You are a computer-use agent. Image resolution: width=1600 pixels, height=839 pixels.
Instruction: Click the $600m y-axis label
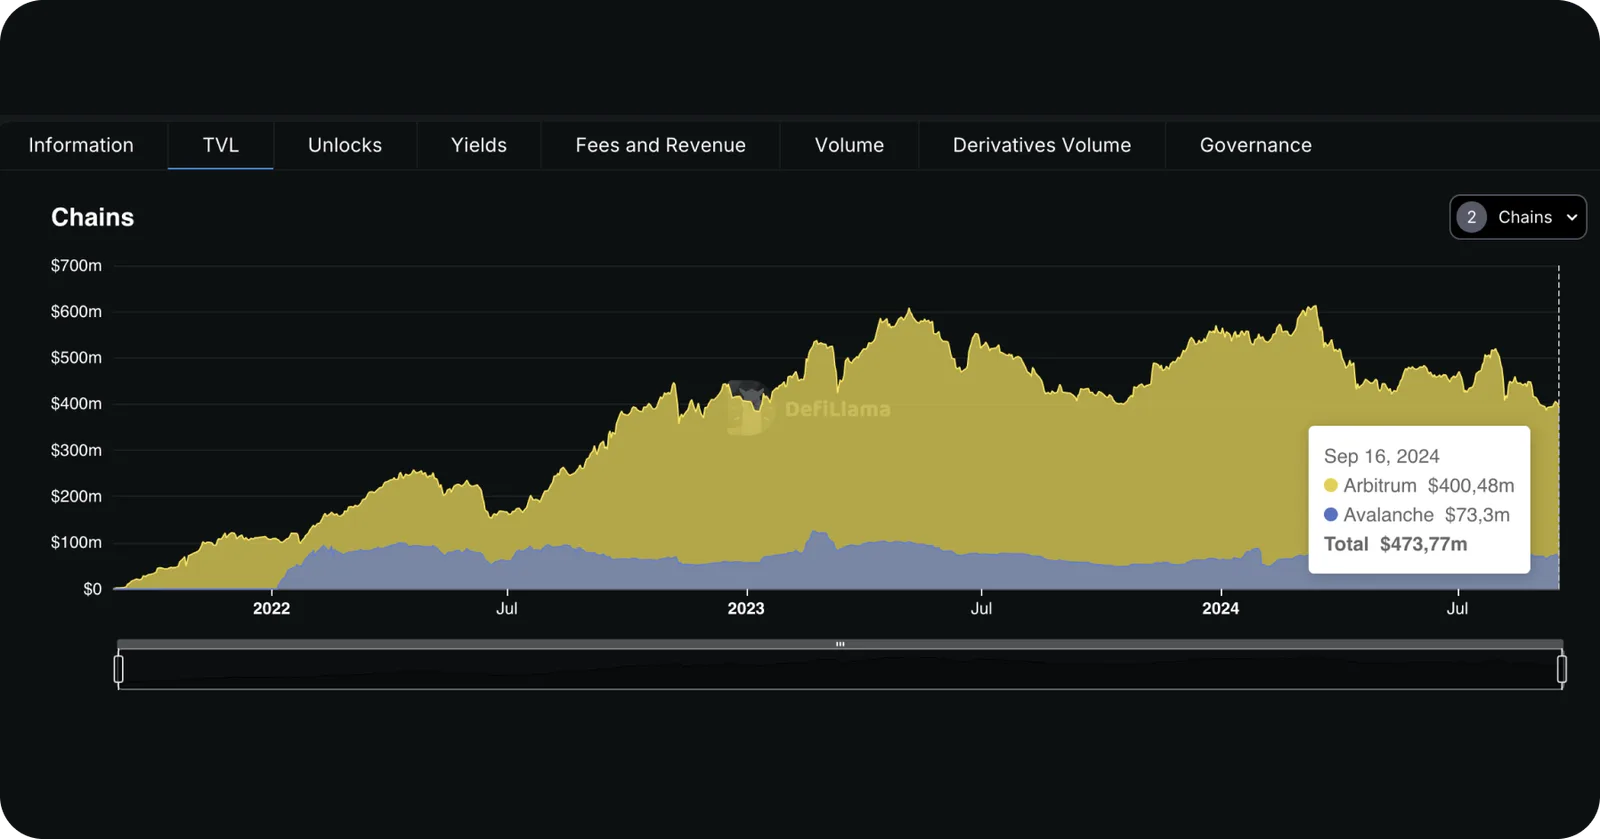tap(76, 311)
